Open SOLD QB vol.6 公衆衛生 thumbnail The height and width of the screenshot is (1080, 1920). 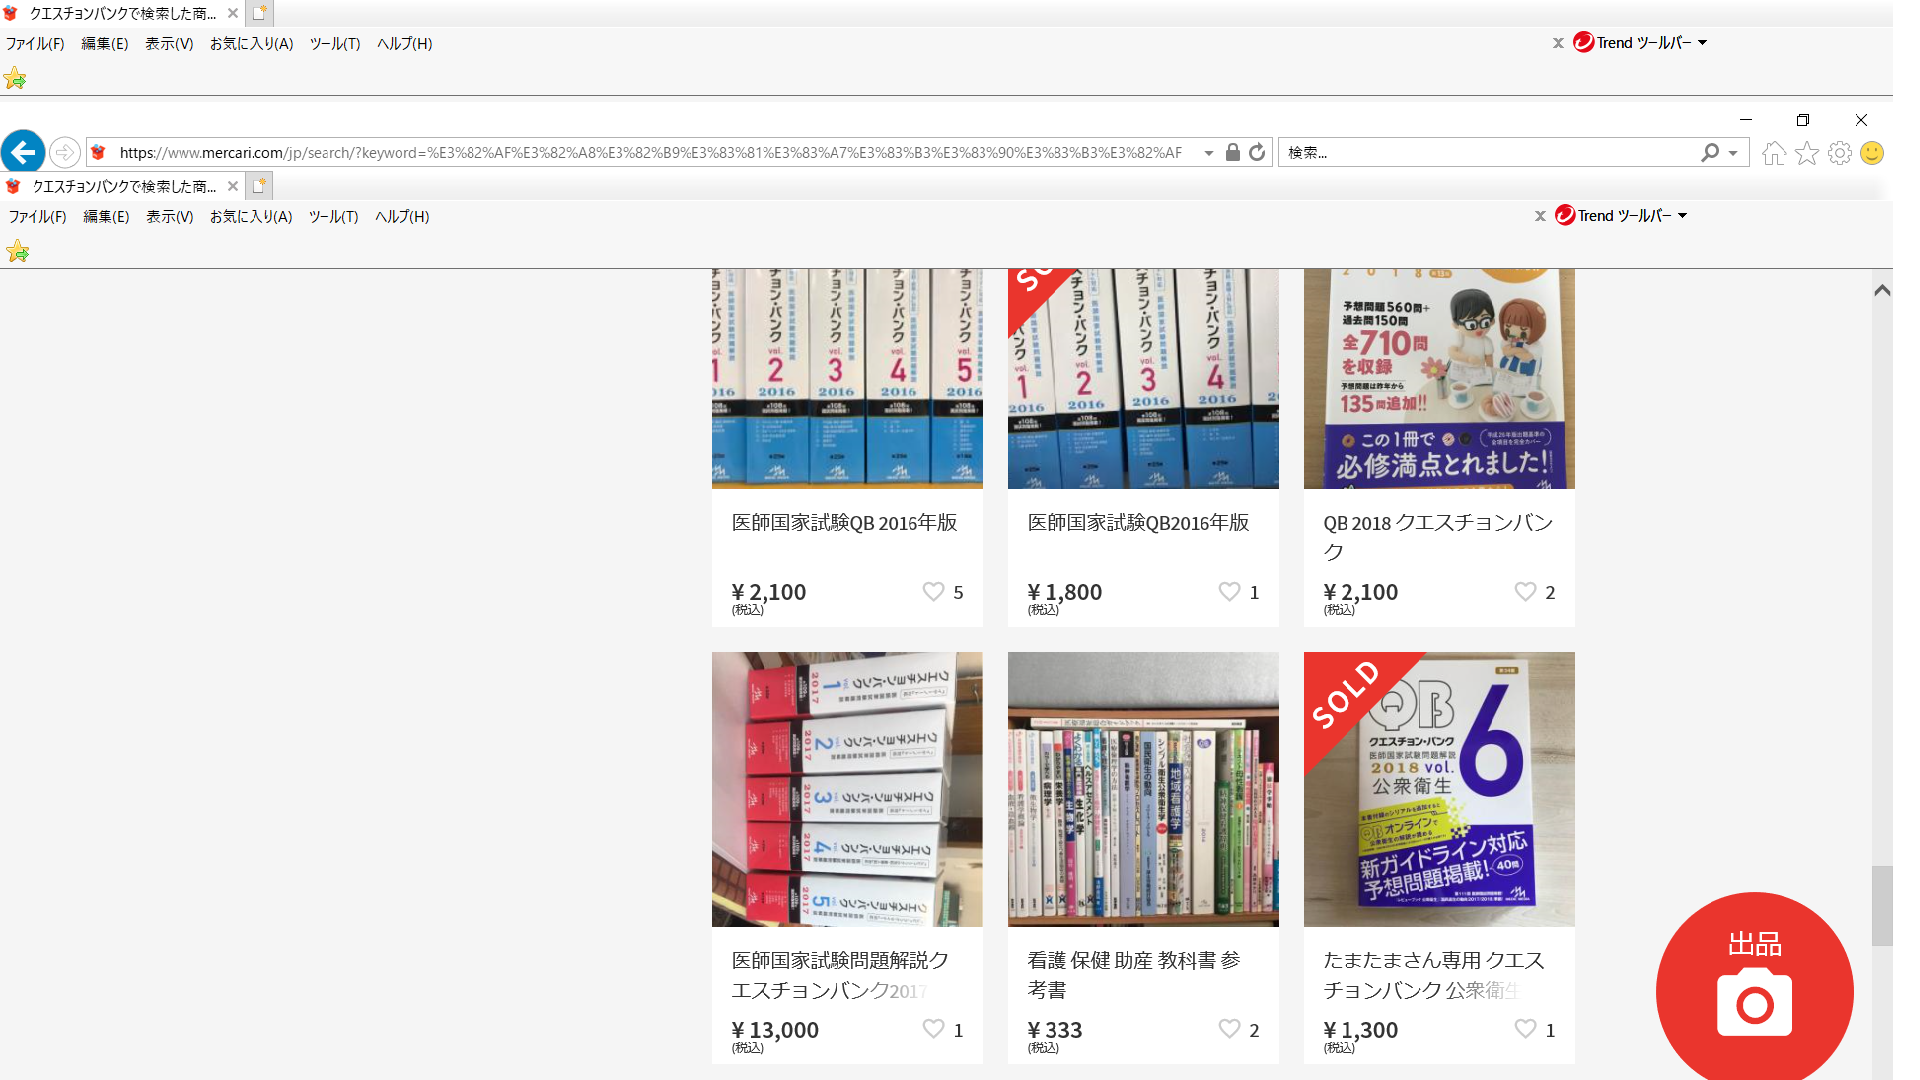click(1439, 789)
